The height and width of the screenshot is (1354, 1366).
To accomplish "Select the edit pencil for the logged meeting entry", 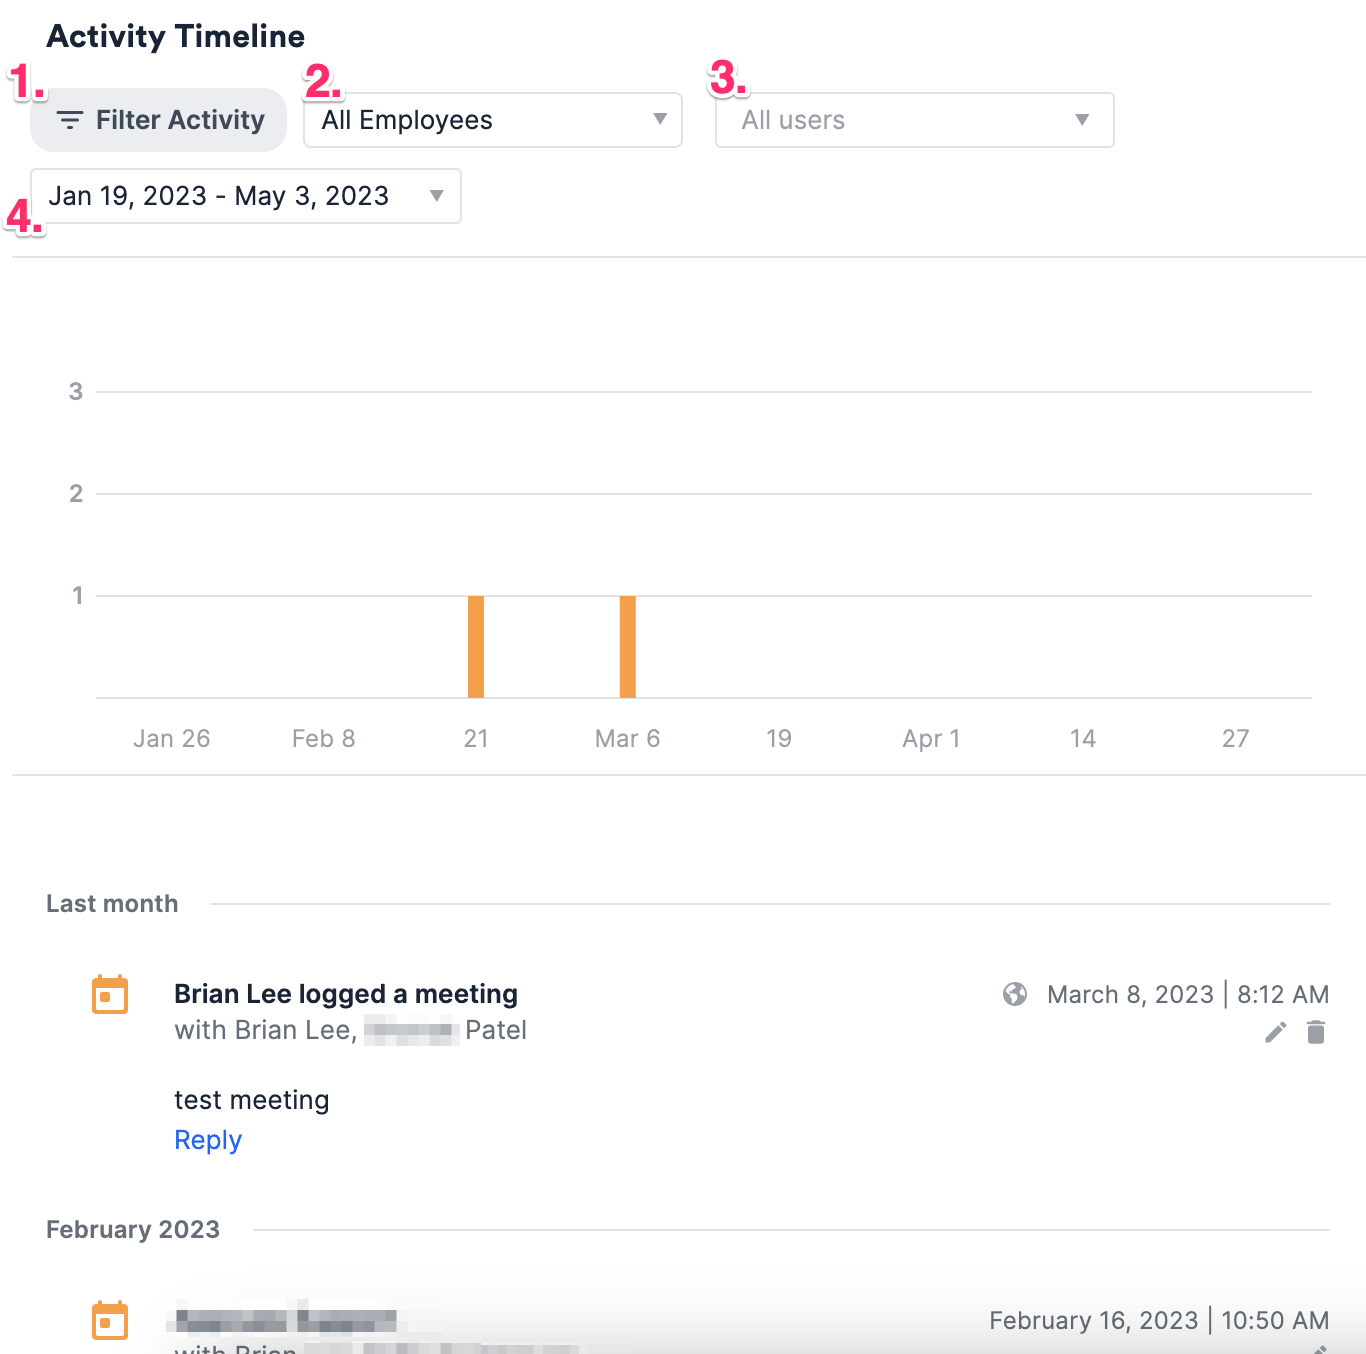I will pos(1275,1032).
